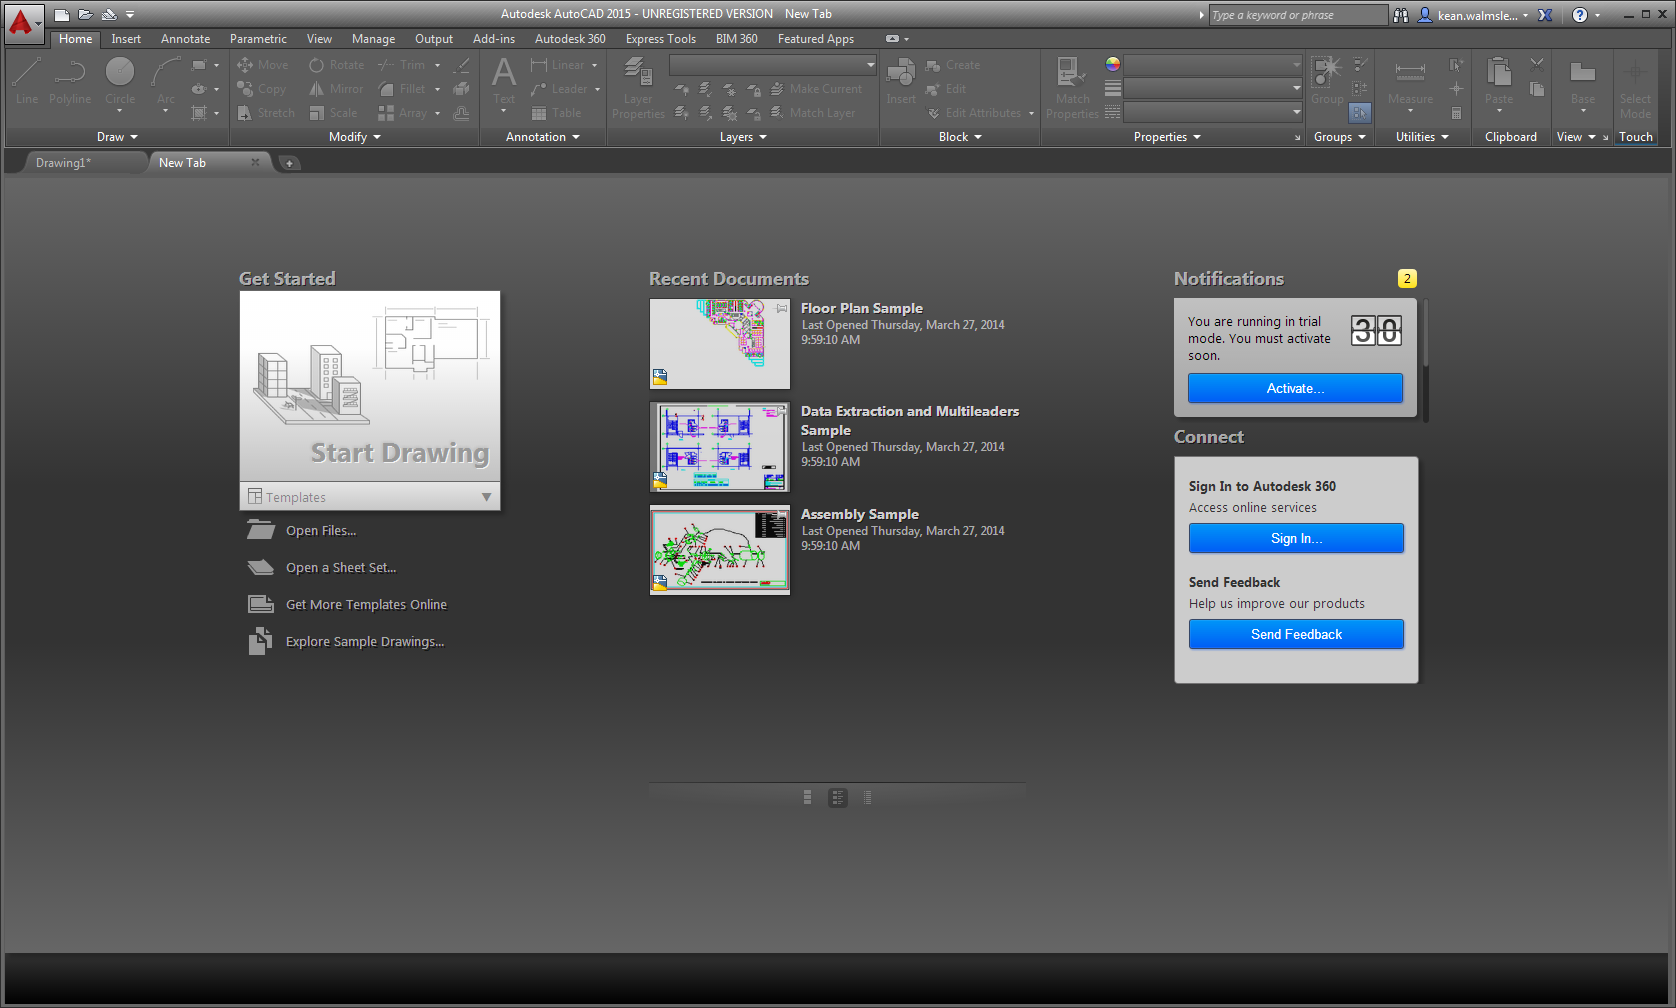Screen dimensions: 1676x1008
Task: Click the Help question mark icon
Action: pyautogui.click(x=1580, y=15)
